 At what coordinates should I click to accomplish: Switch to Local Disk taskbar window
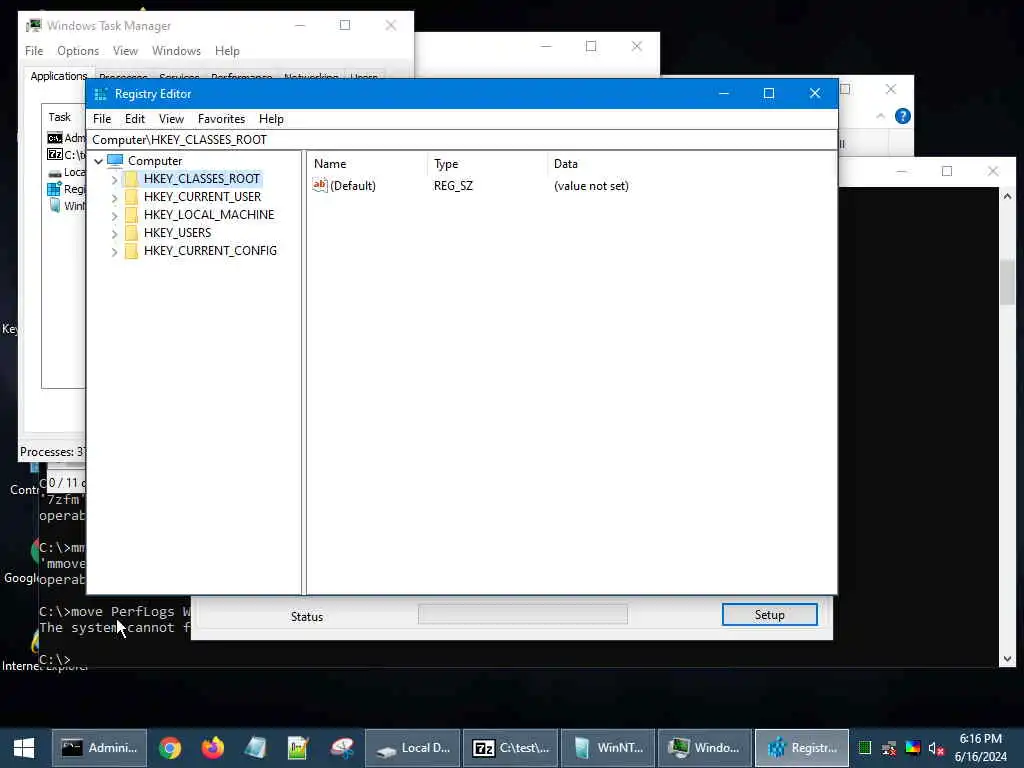click(413, 748)
